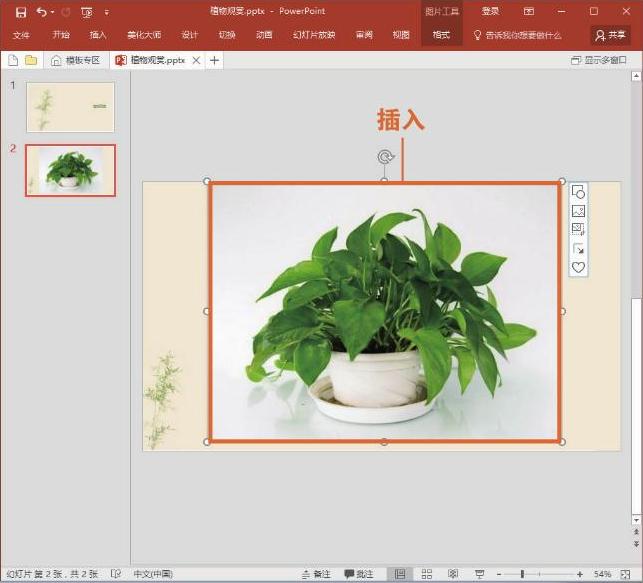Open the 幻灯片放映 ribbon tab
643x583 pixels.
coord(314,35)
